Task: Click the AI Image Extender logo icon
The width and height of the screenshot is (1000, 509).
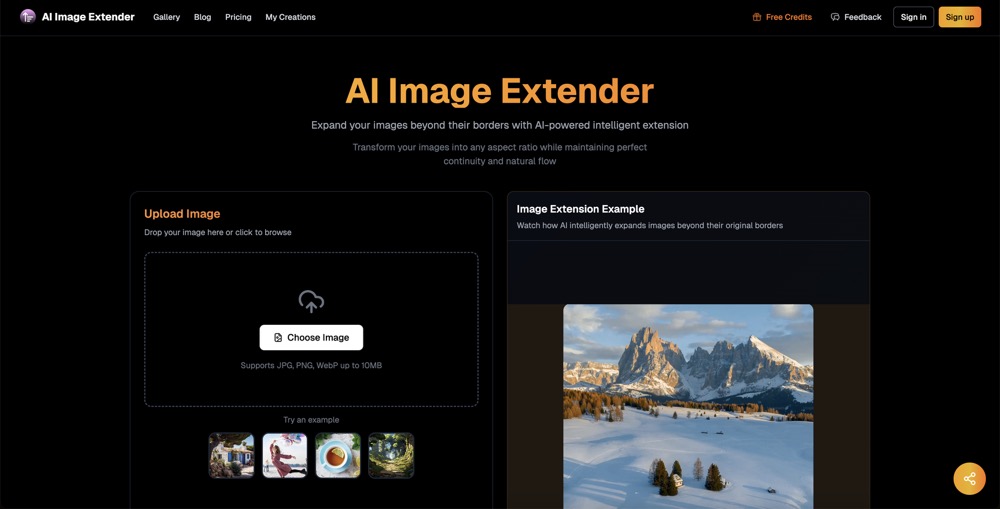Action: 28,17
